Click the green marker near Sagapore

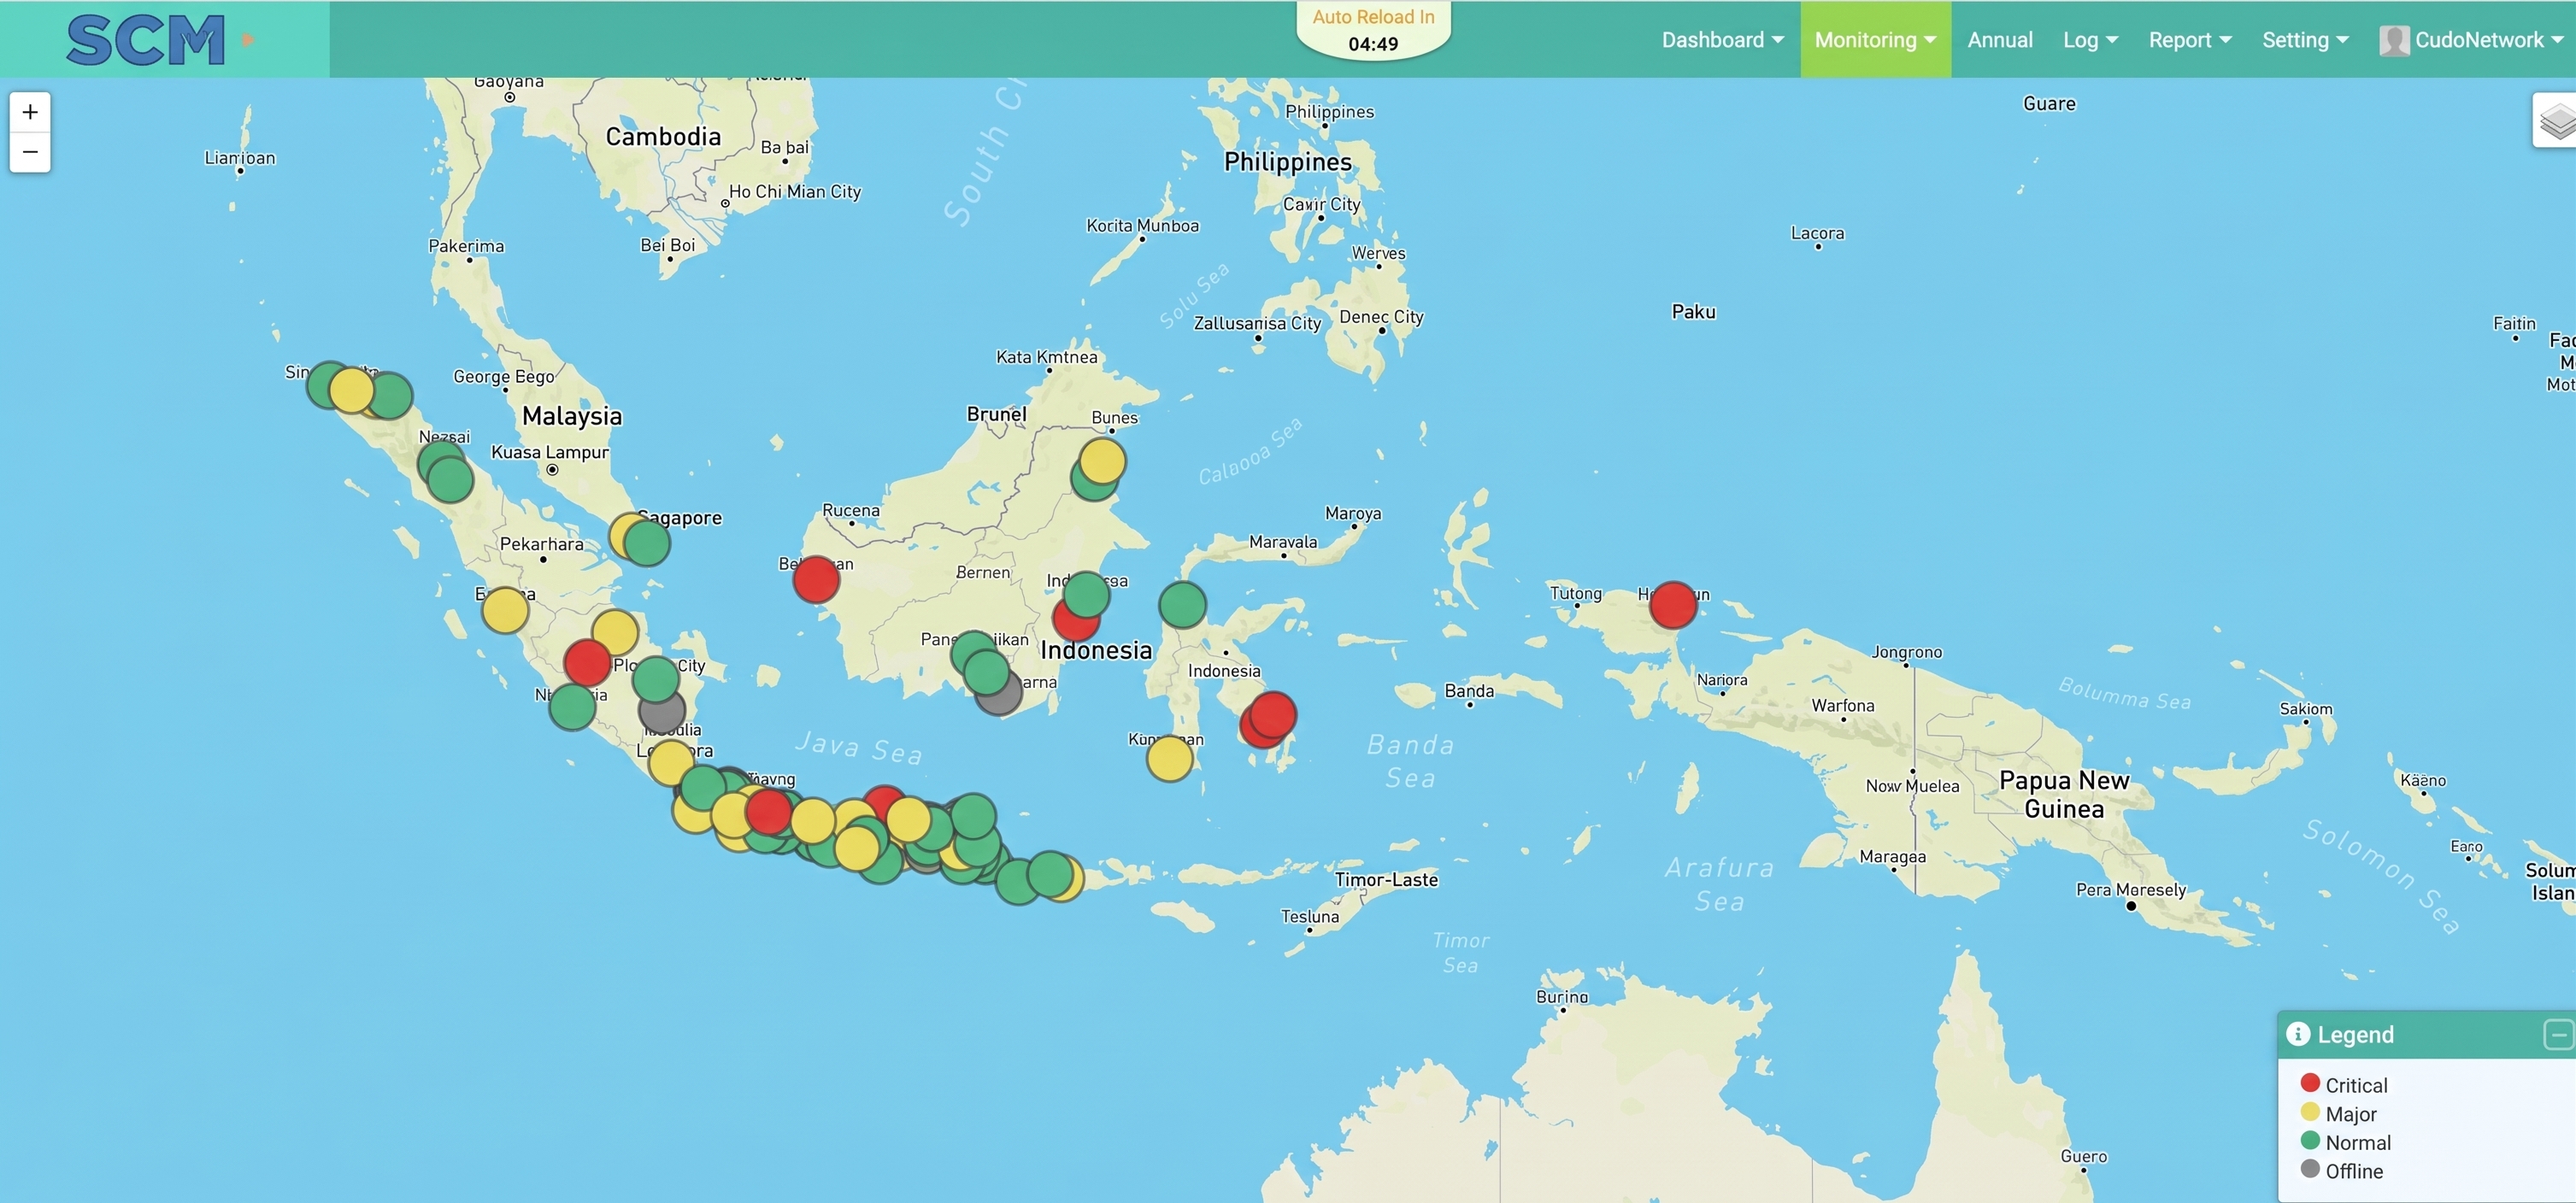coord(647,542)
